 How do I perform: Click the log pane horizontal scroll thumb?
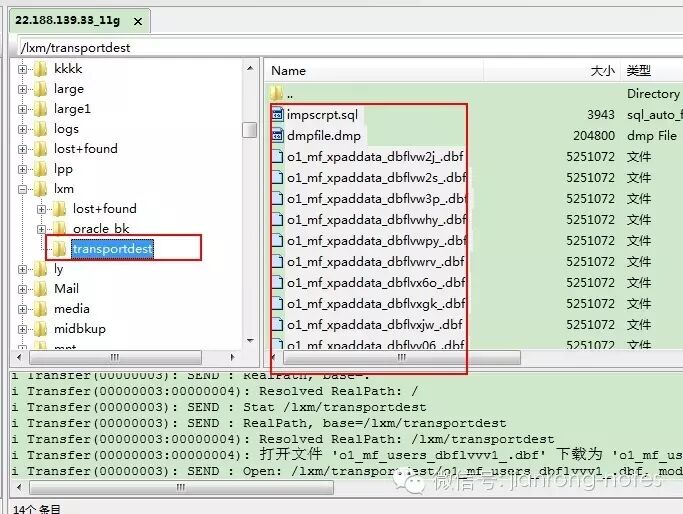point(181,487)
